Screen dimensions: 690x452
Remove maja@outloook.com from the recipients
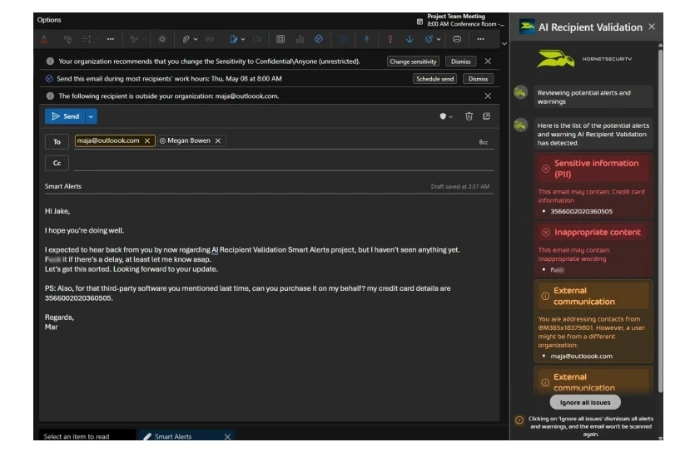[x=147, y=141]
